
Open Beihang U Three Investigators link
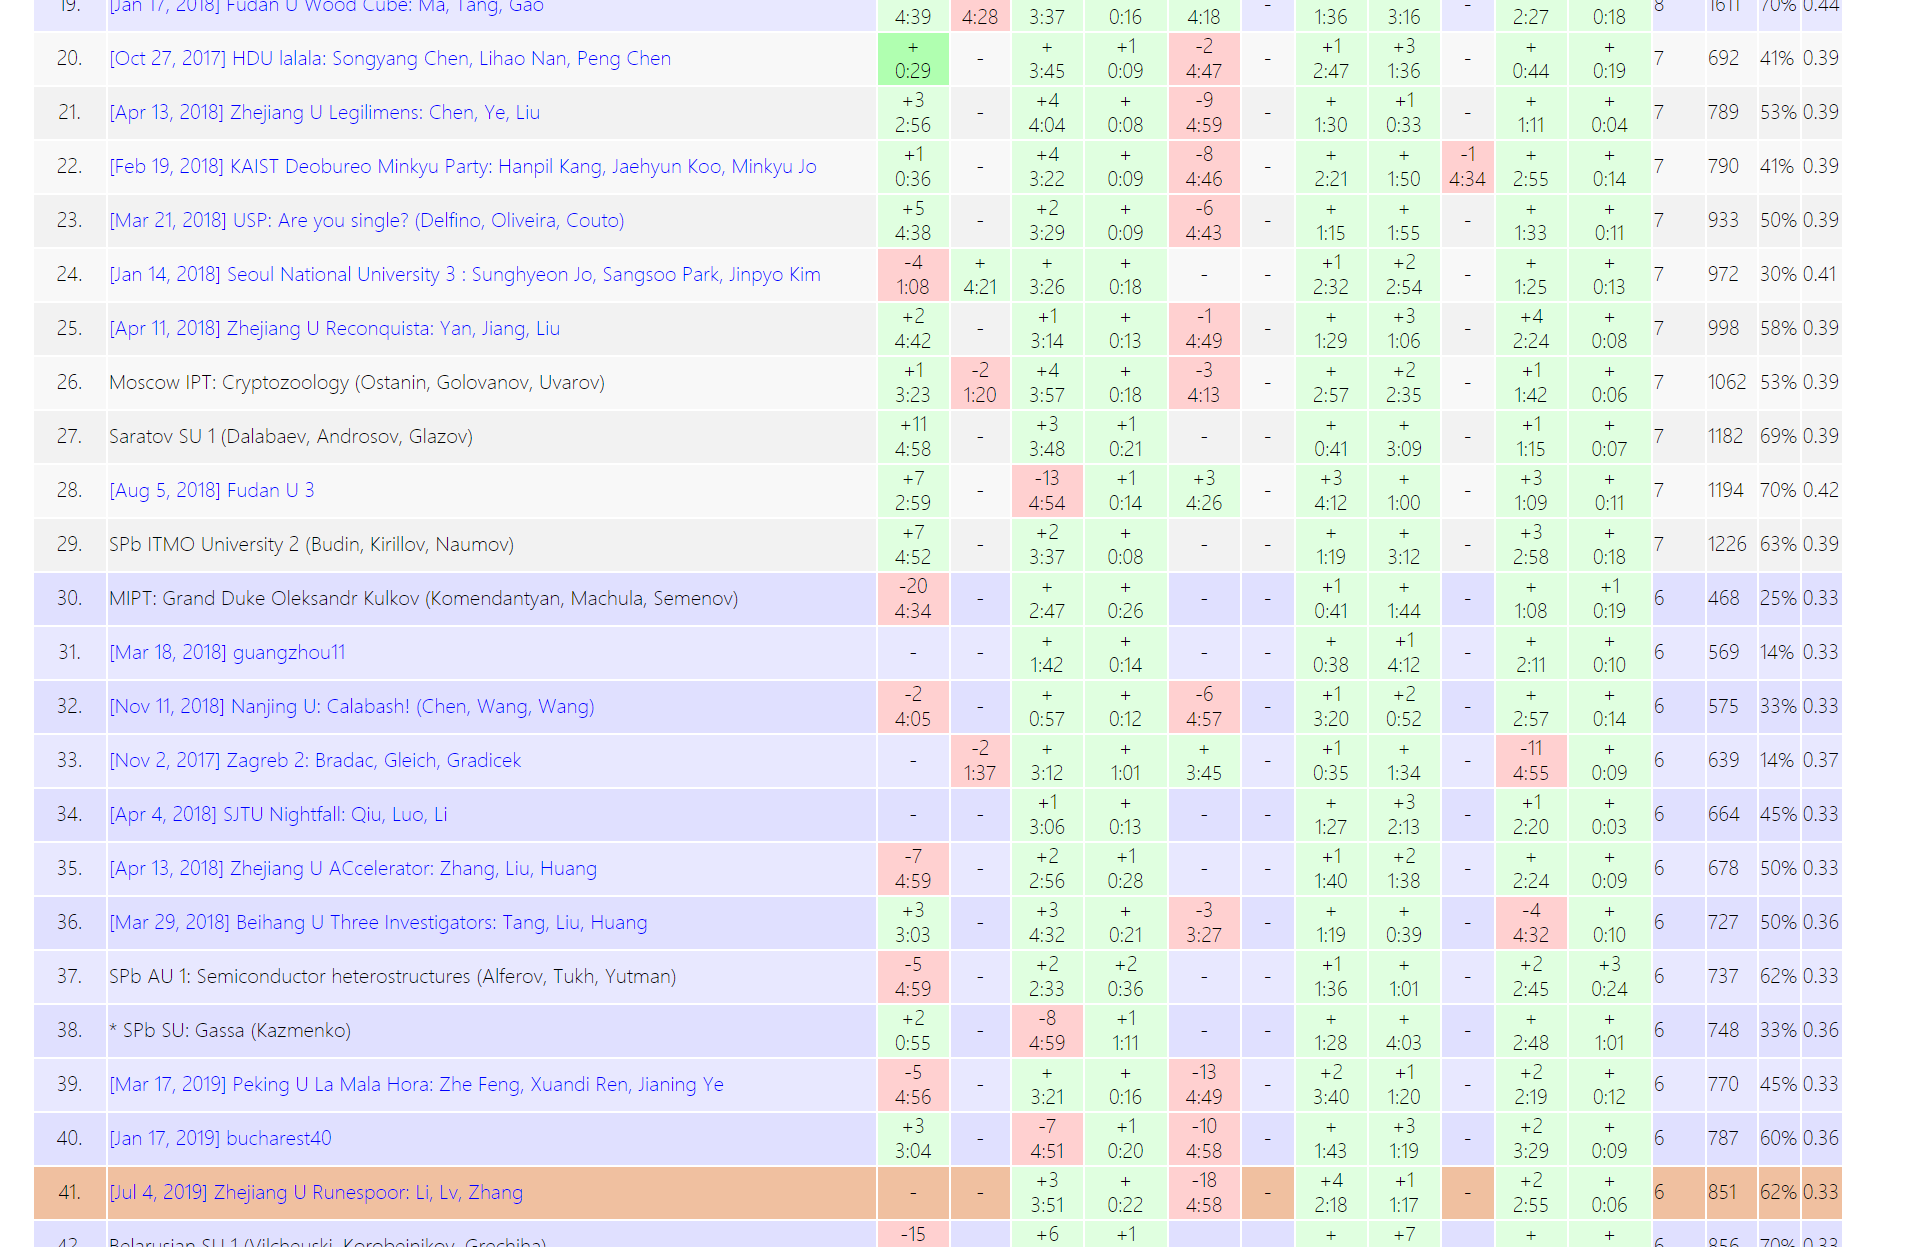[378, 923]
